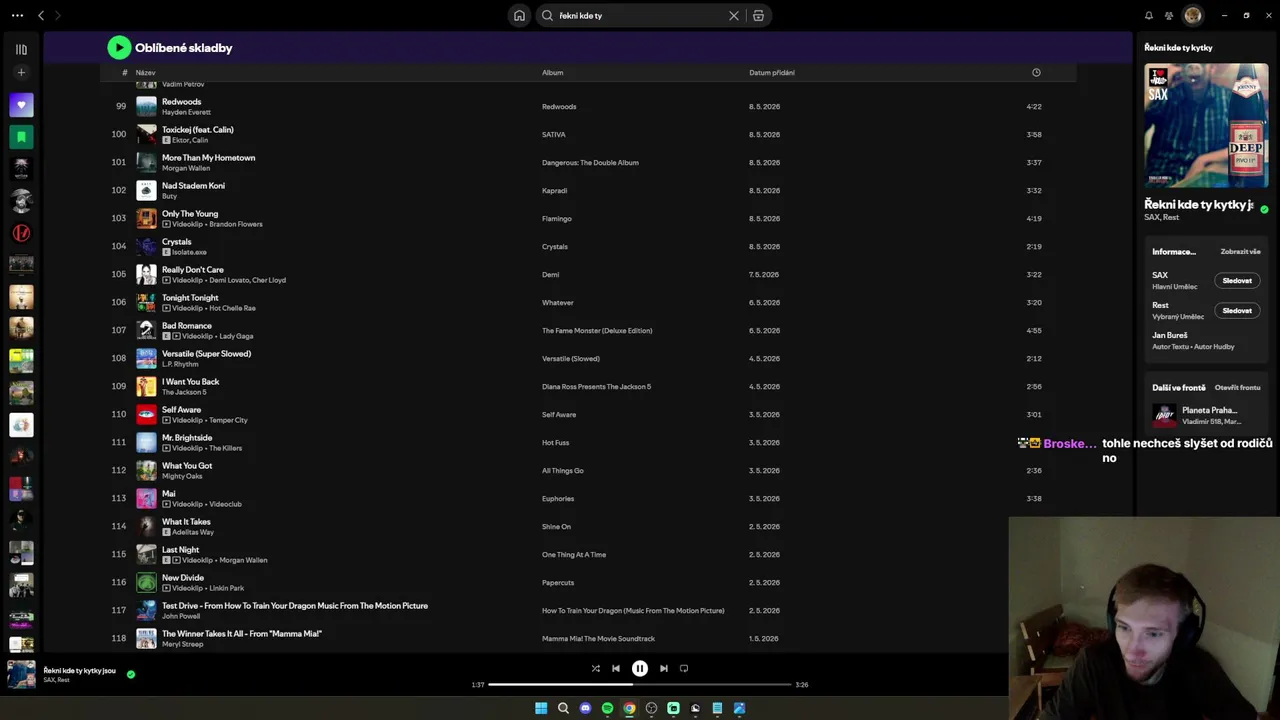Pause the current song
Image resolution: width=1280 pixels, height=720 pixels.
640,669
